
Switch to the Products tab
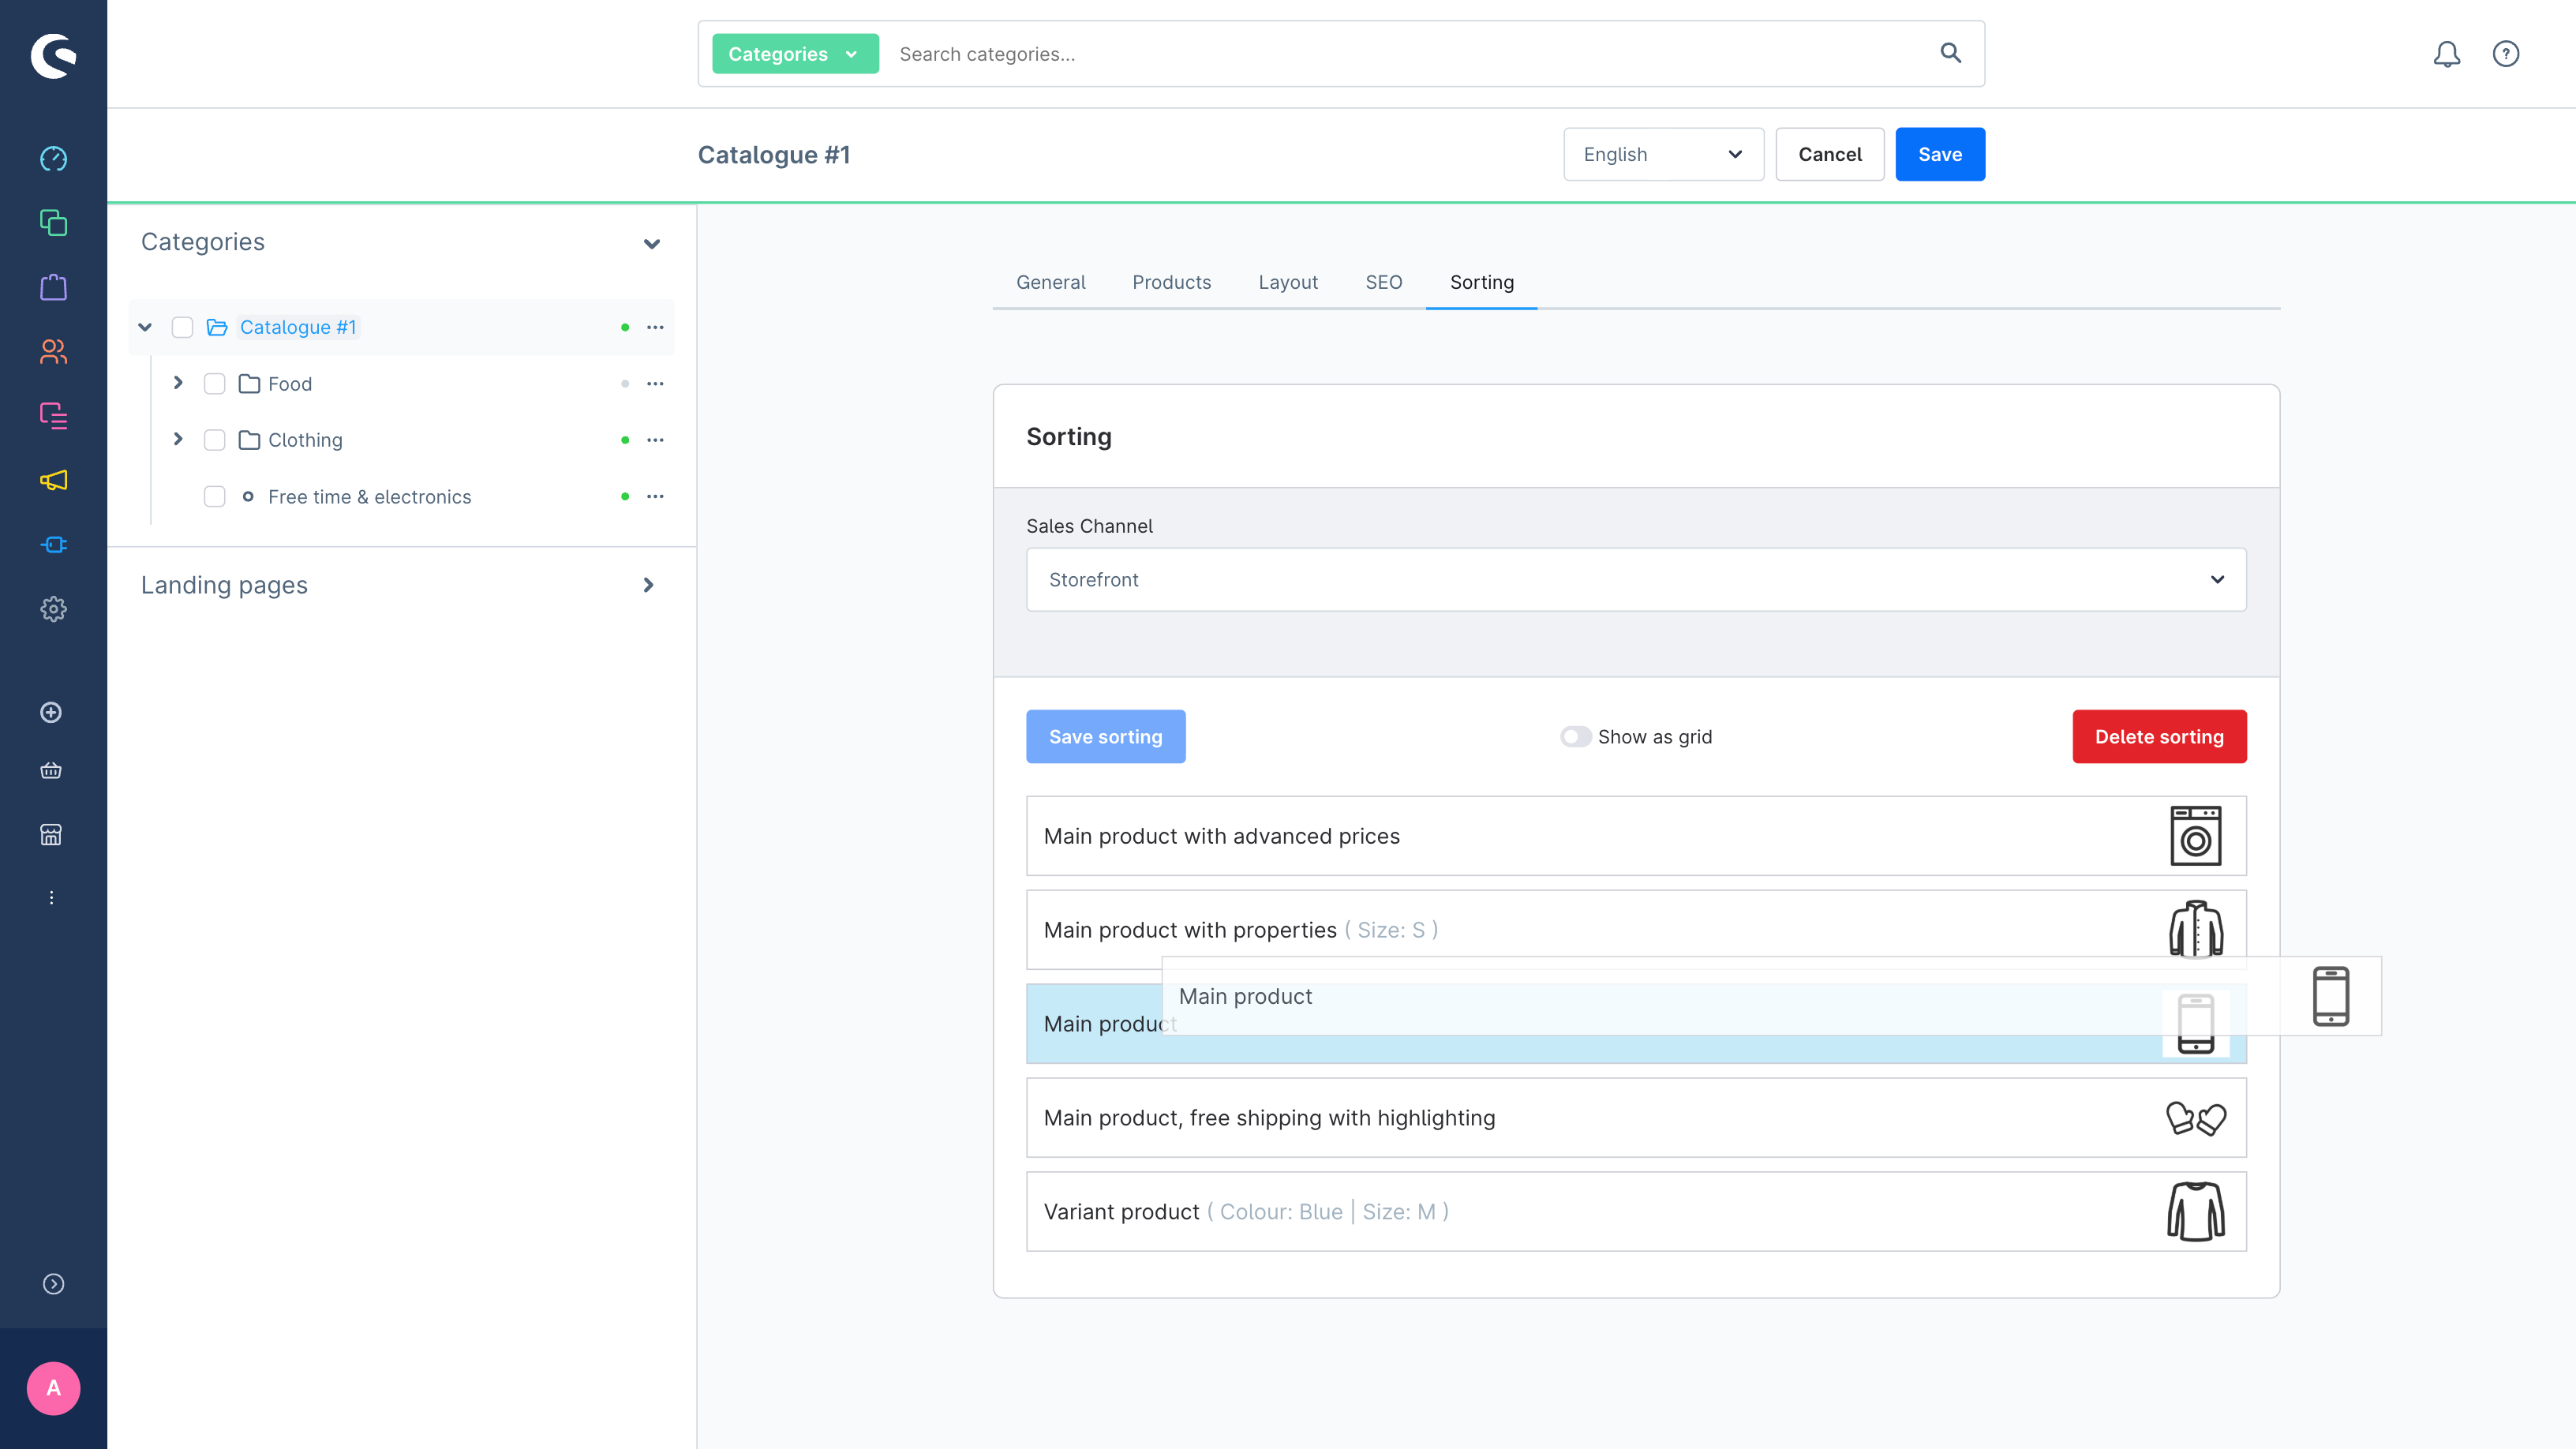(x=1171, y=282)
